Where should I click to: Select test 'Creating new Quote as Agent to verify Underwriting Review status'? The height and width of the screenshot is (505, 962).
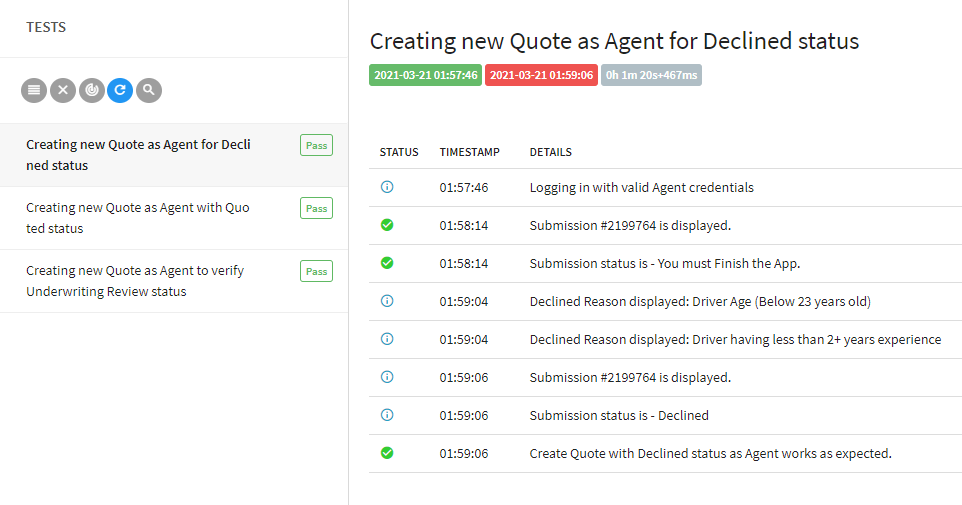click(x=174, y=281)
